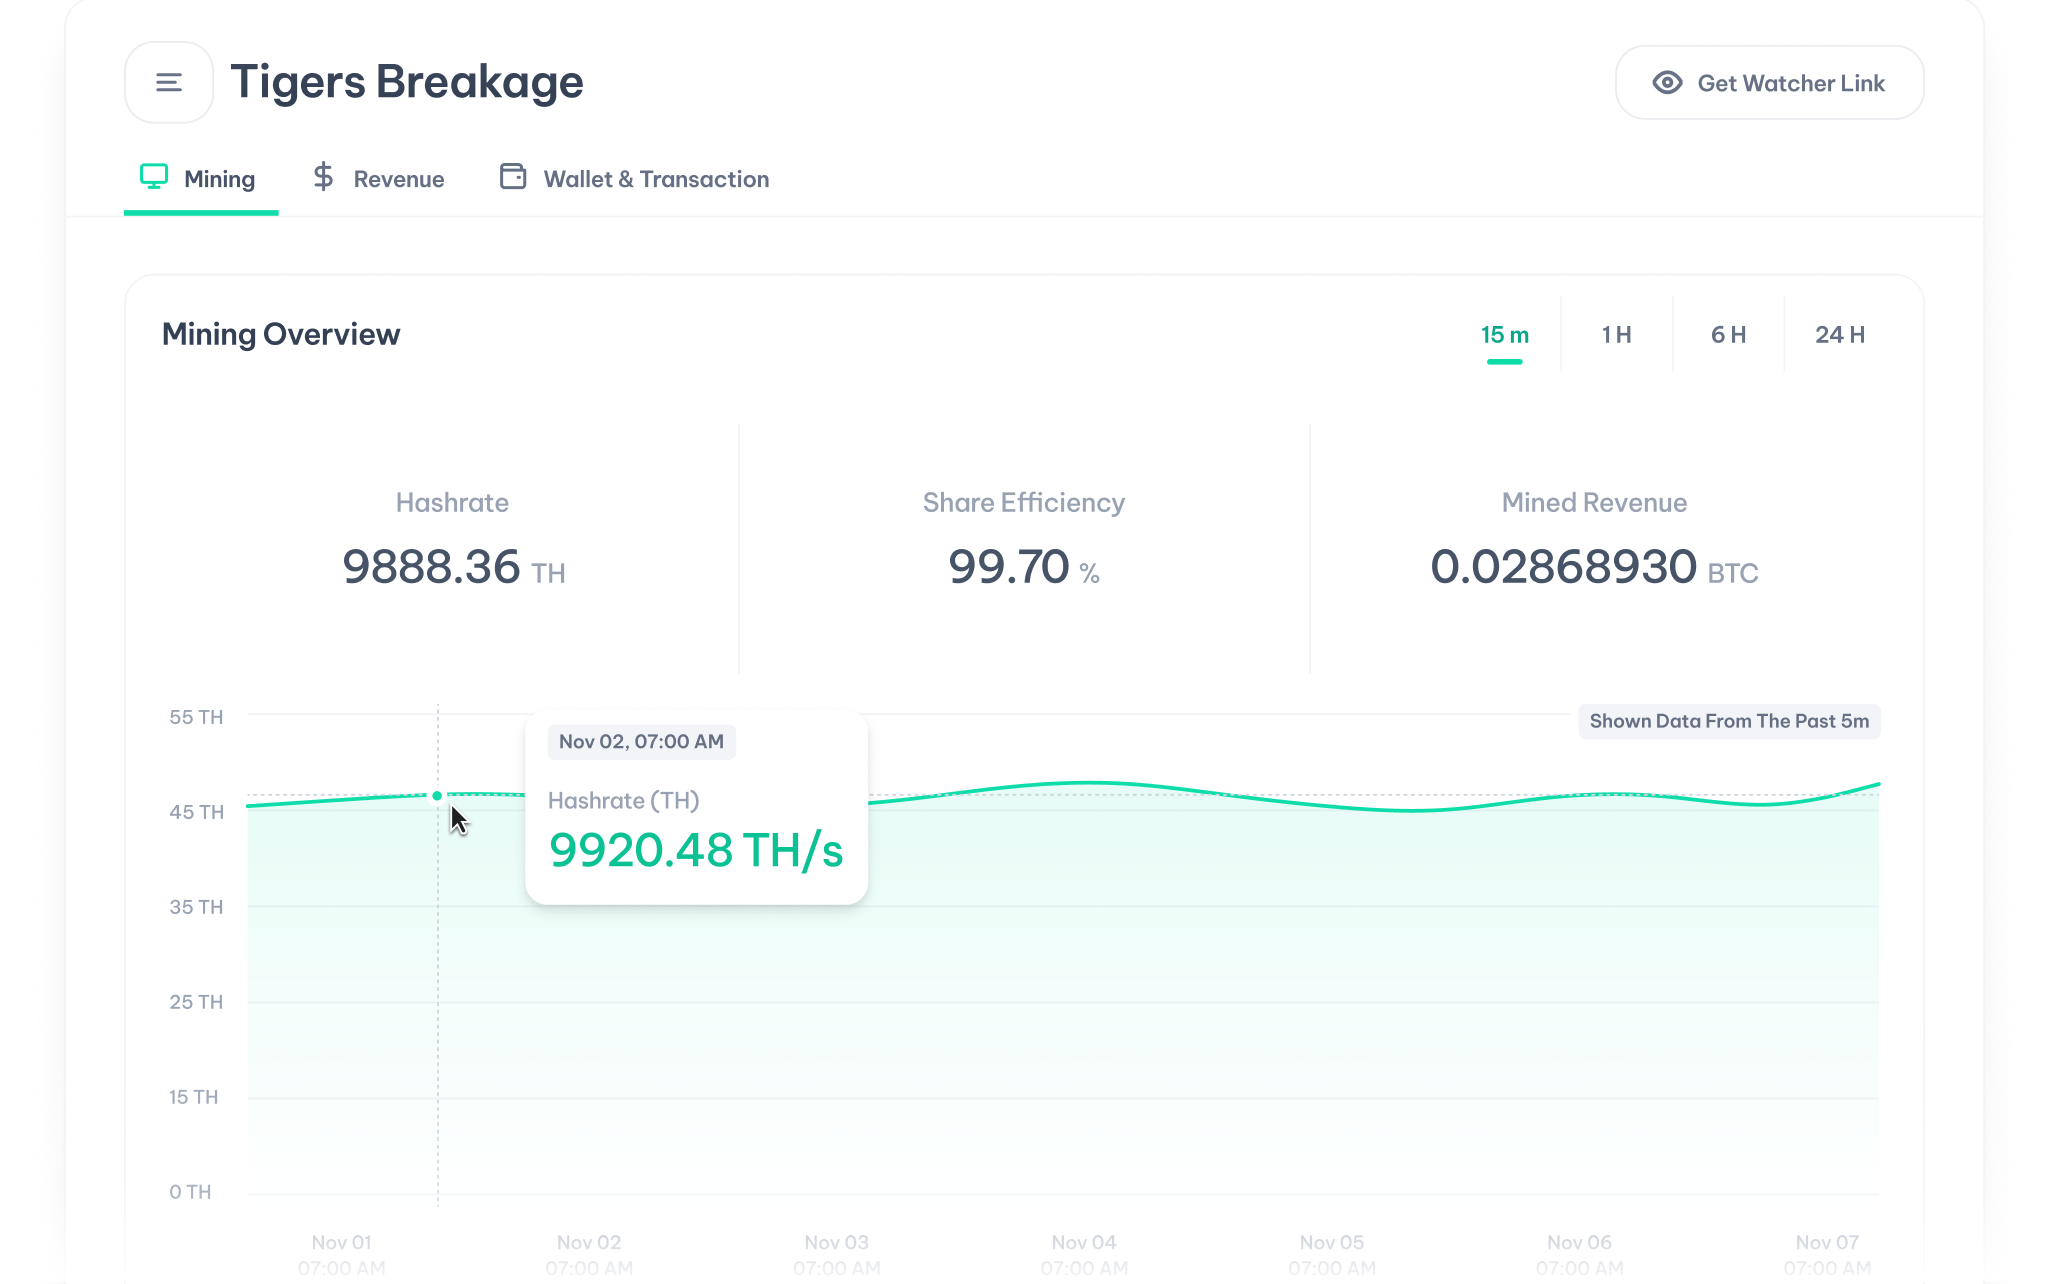Switch to the Mining tab
The image size is (2048, 1284).
tap(200, 179)
